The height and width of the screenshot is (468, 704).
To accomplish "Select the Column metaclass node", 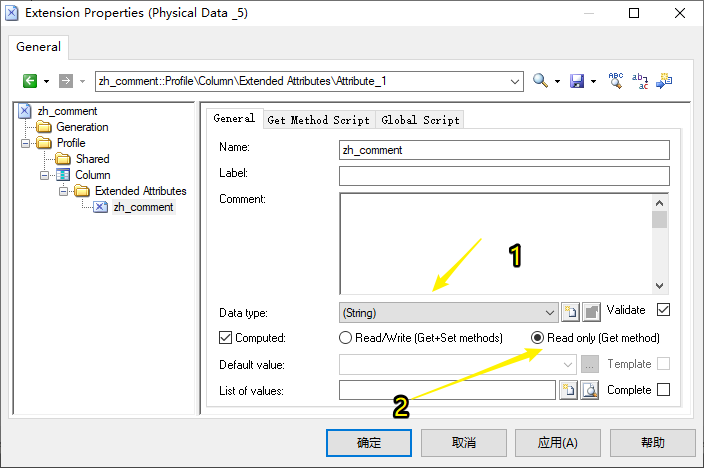I will pos(92,175).
